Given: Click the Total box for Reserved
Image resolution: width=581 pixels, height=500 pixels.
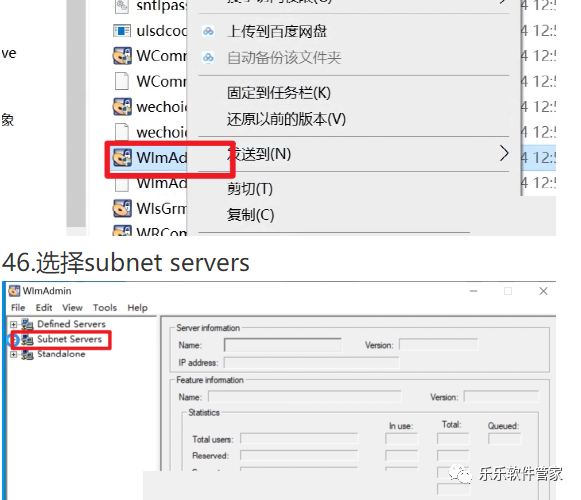Looking at the screenshot, I should (453, 456).
